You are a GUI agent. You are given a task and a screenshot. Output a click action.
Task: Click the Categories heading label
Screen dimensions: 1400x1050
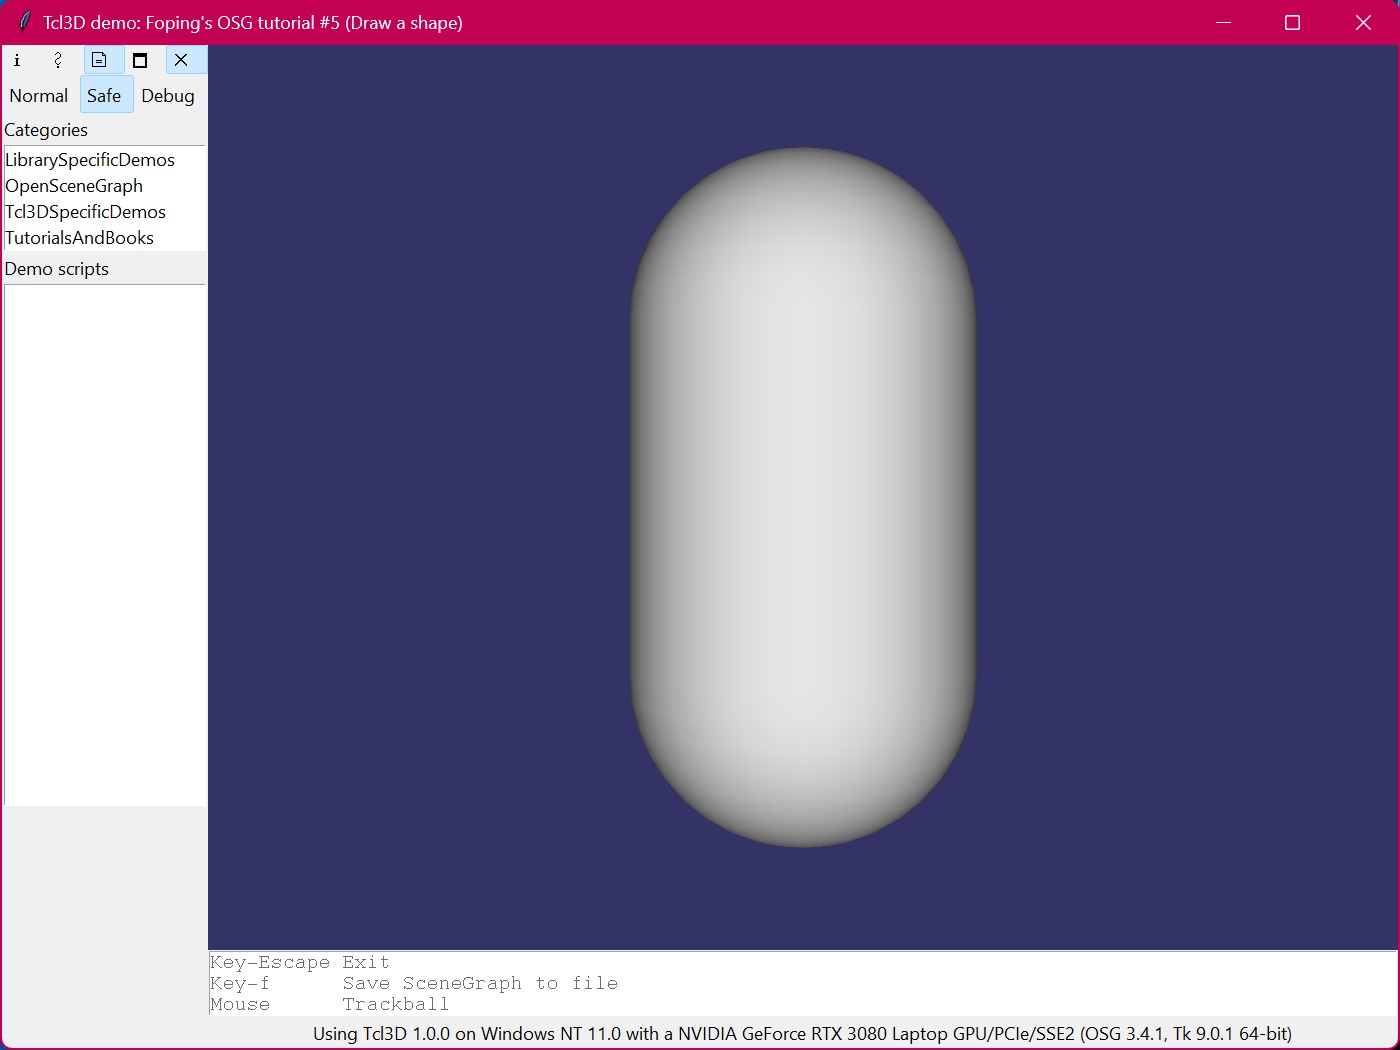(x=46, y=130)
